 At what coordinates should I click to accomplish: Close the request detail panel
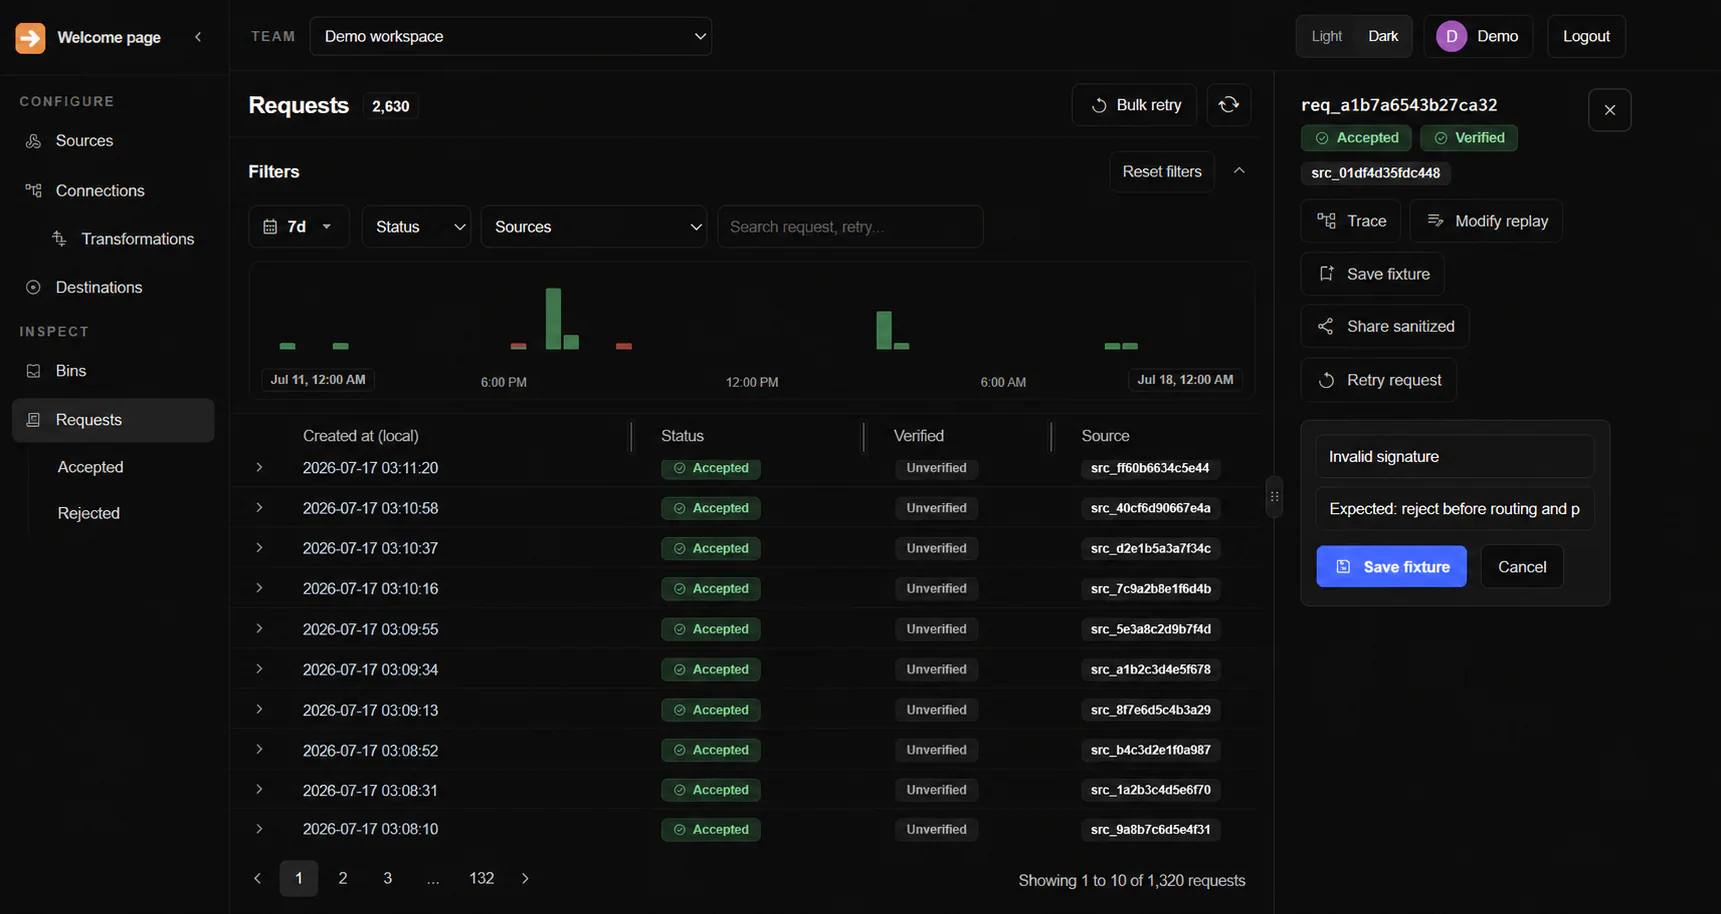1610,110
